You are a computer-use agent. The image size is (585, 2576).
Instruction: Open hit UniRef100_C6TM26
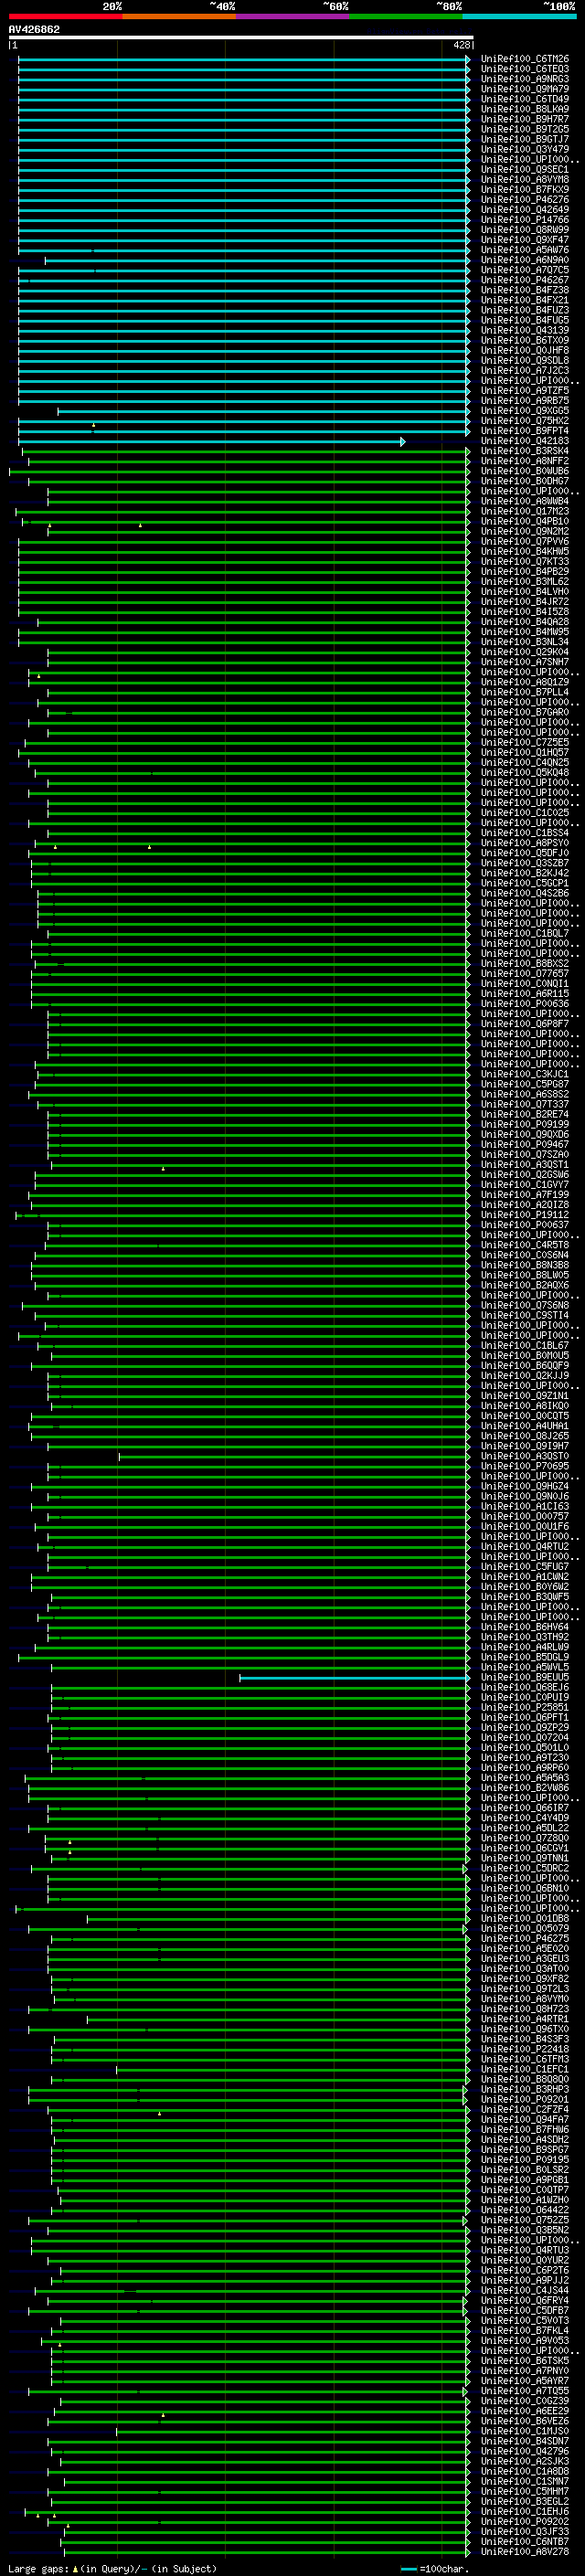tap(525, 59)
